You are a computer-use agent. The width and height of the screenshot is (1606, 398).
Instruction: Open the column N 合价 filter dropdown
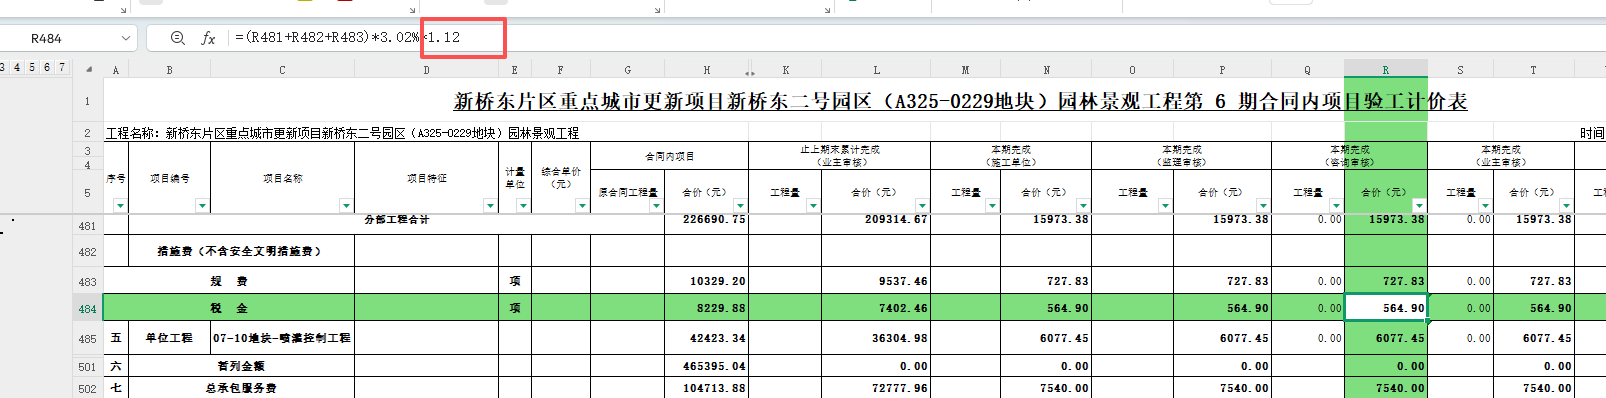click(1083, 205)
